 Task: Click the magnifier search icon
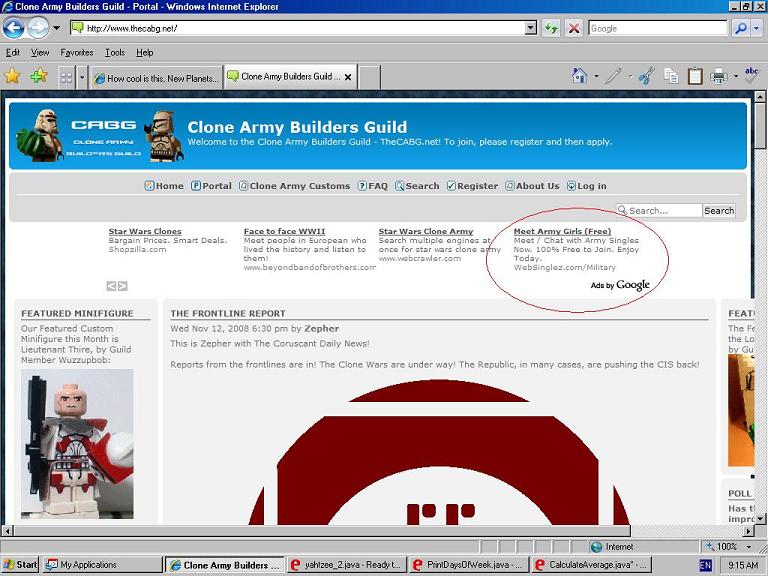pyautogui.click(x=741, y=28)
